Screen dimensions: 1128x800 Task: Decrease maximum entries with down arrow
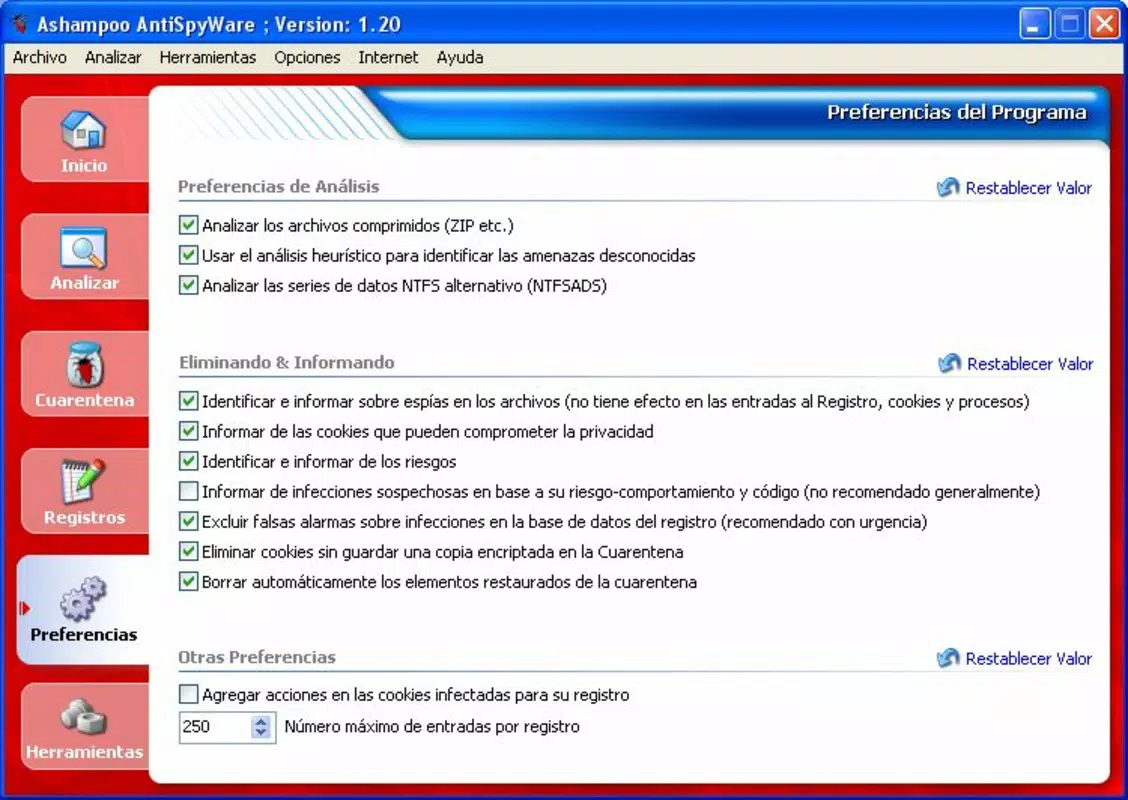[x=261, y=732]
